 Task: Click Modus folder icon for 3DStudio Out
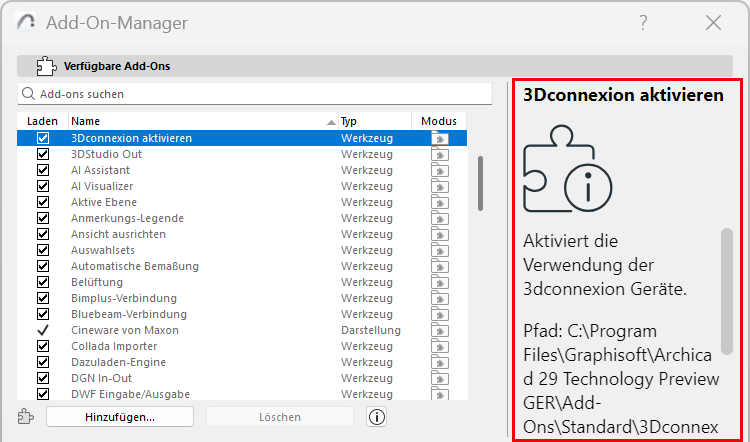click(x=440, y=154)
